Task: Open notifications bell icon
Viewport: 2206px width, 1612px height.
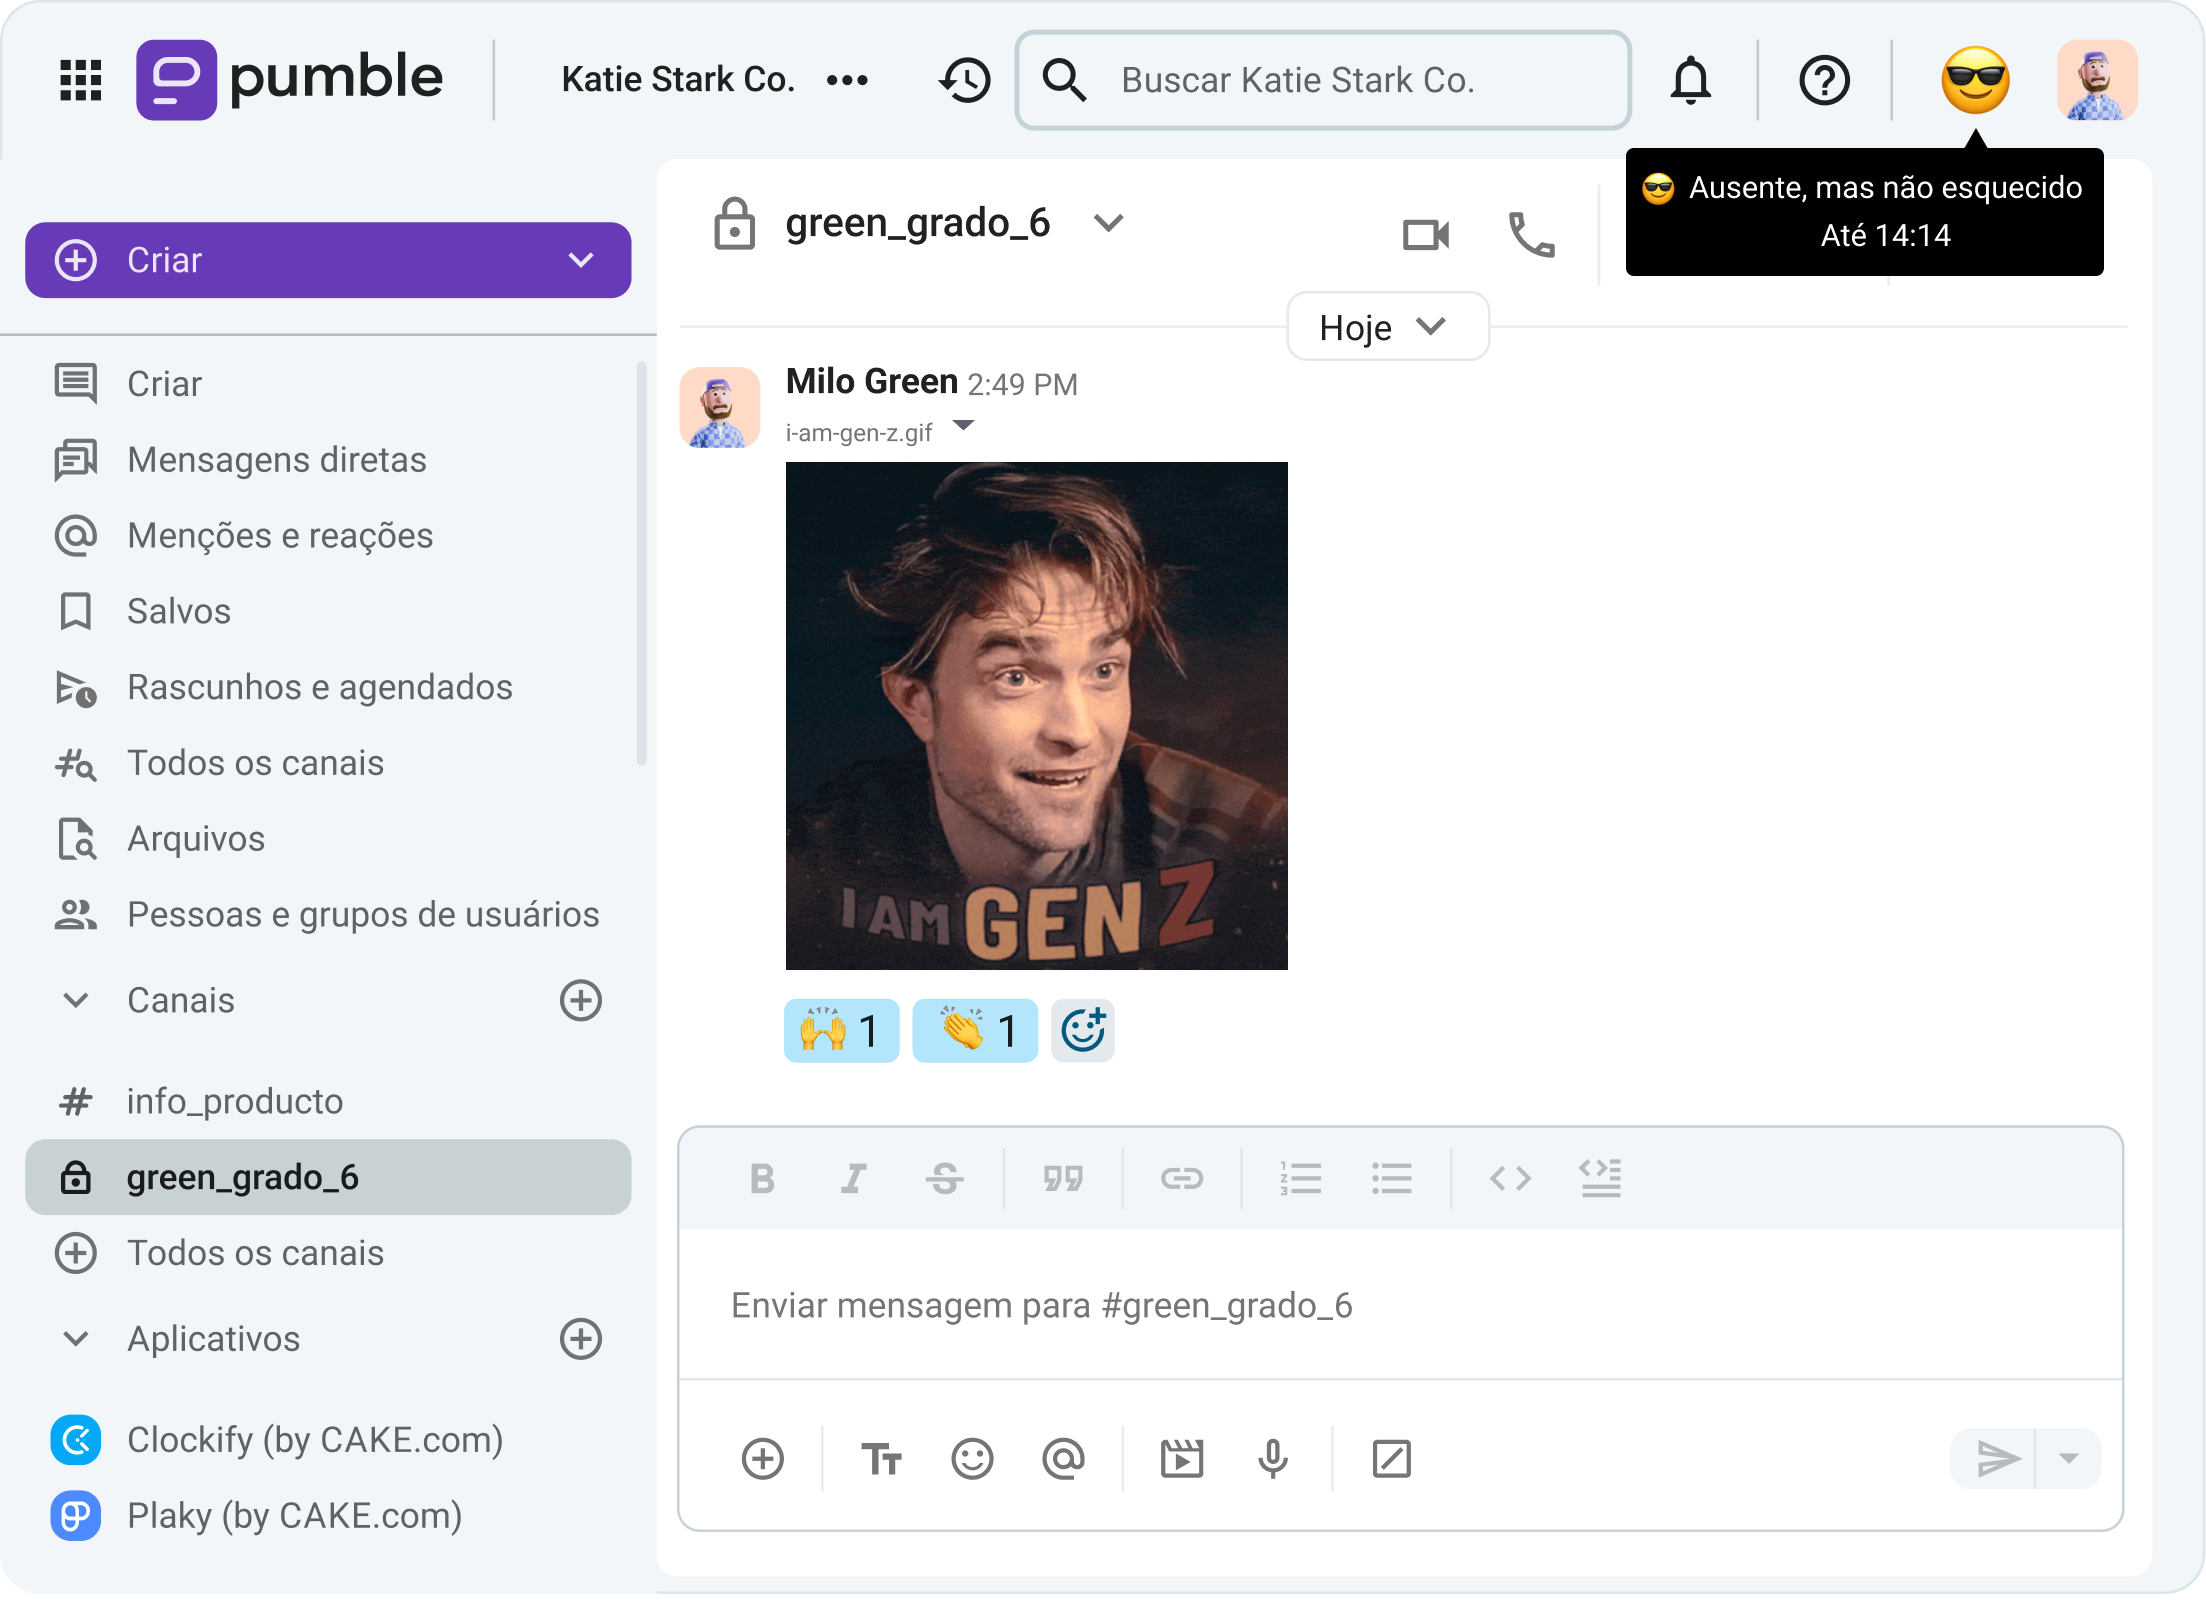Action: coord(1691,80)
